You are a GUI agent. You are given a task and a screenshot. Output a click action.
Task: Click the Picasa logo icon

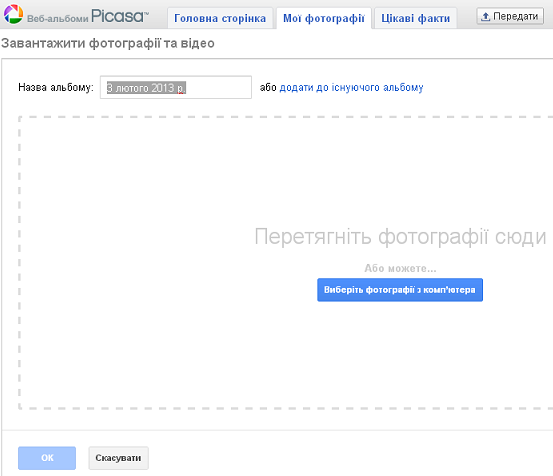coord(13,14)
